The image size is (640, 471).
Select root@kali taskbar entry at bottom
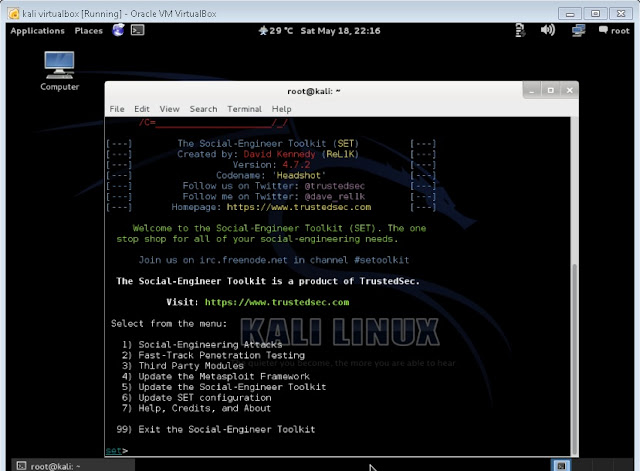73,466
